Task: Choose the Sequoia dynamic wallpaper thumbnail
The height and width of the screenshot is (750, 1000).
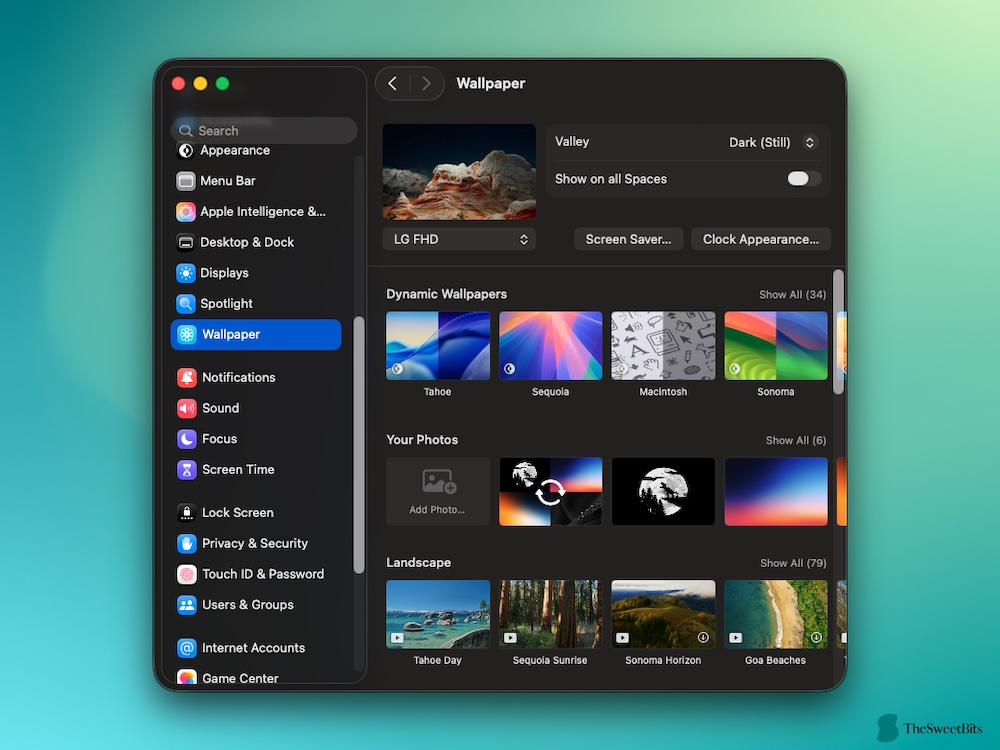Action: pyautogui.click(x=550, y=346)
